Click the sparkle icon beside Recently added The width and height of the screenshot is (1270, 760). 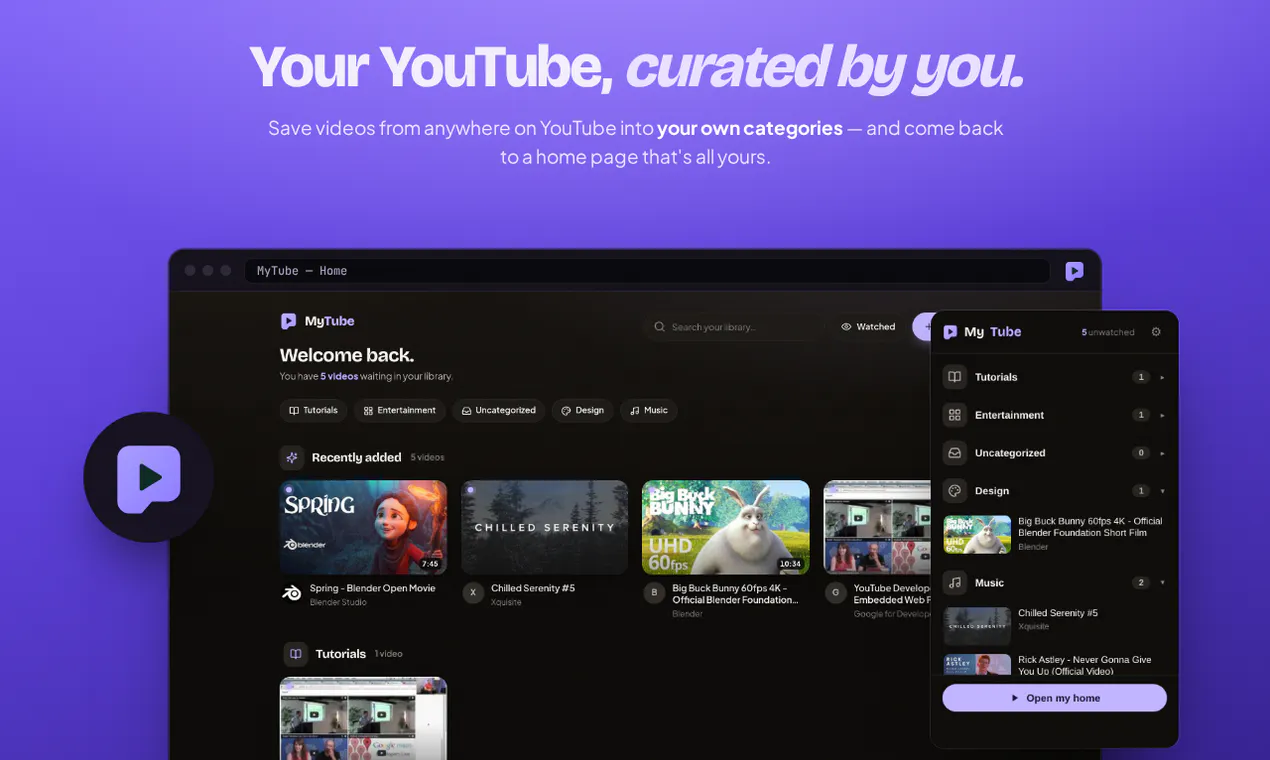292,457
